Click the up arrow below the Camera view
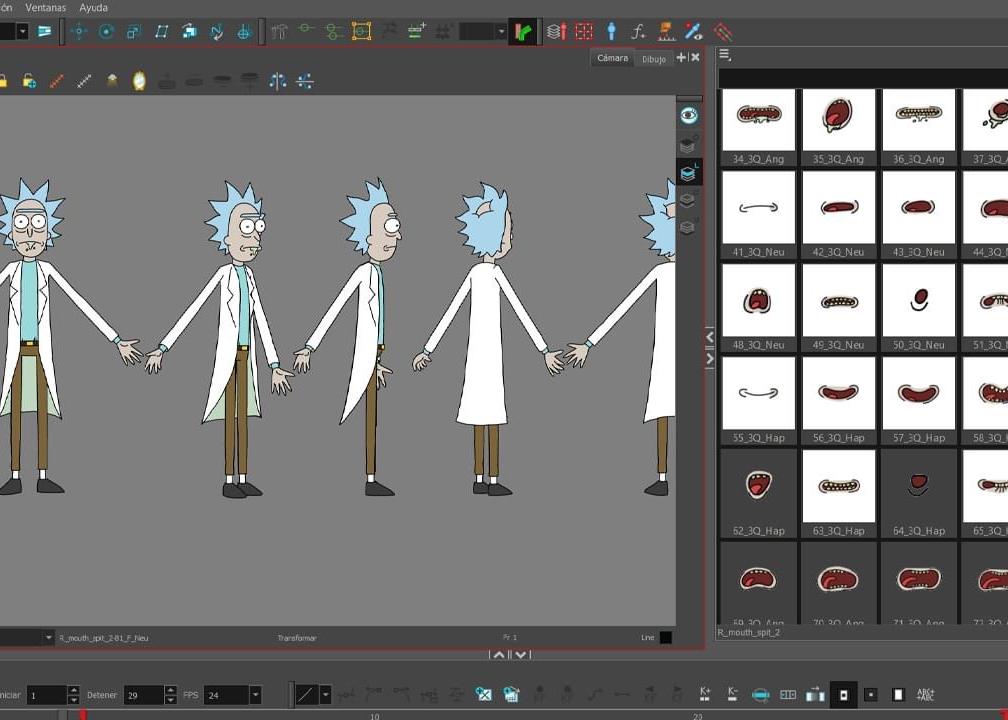Screen dimensions: 1008x720 pos(498,655)
